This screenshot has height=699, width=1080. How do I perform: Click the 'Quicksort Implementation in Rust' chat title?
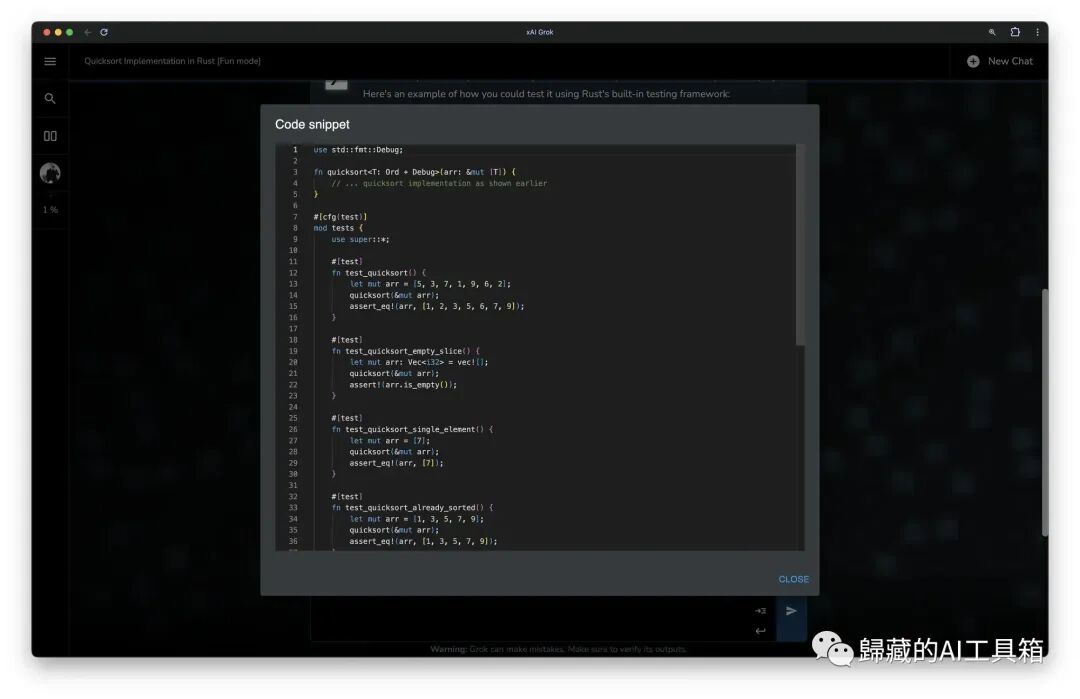pyautogui.click(x=172, y=61)
